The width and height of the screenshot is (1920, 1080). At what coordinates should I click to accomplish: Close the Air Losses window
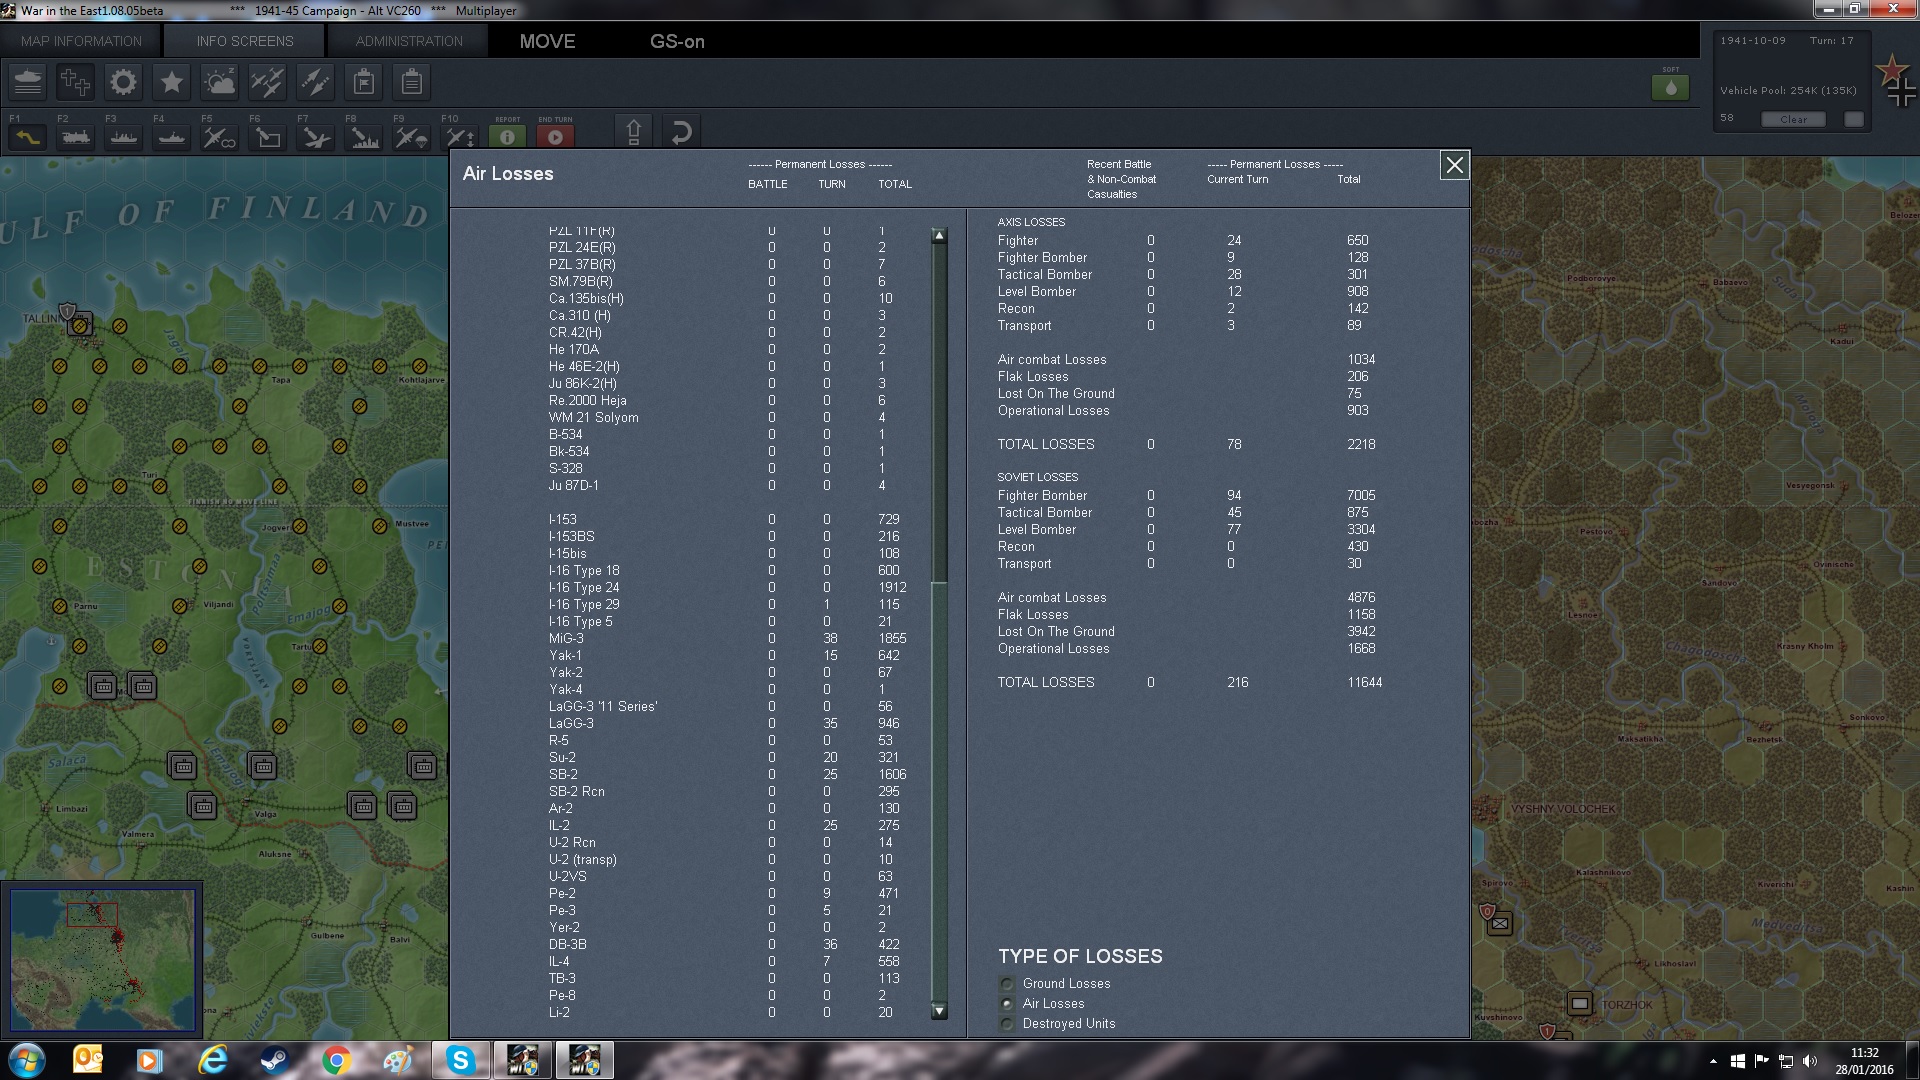point(1454,166)
